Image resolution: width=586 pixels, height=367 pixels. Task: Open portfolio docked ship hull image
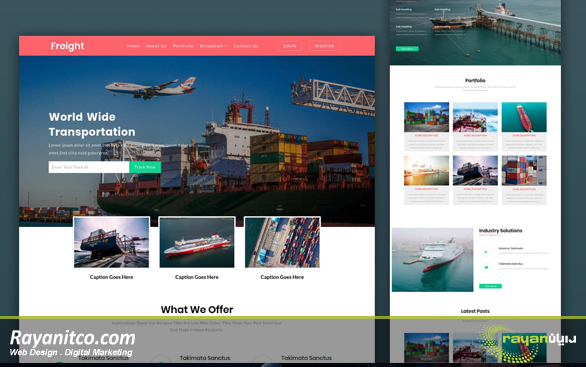tap(475, 170)
